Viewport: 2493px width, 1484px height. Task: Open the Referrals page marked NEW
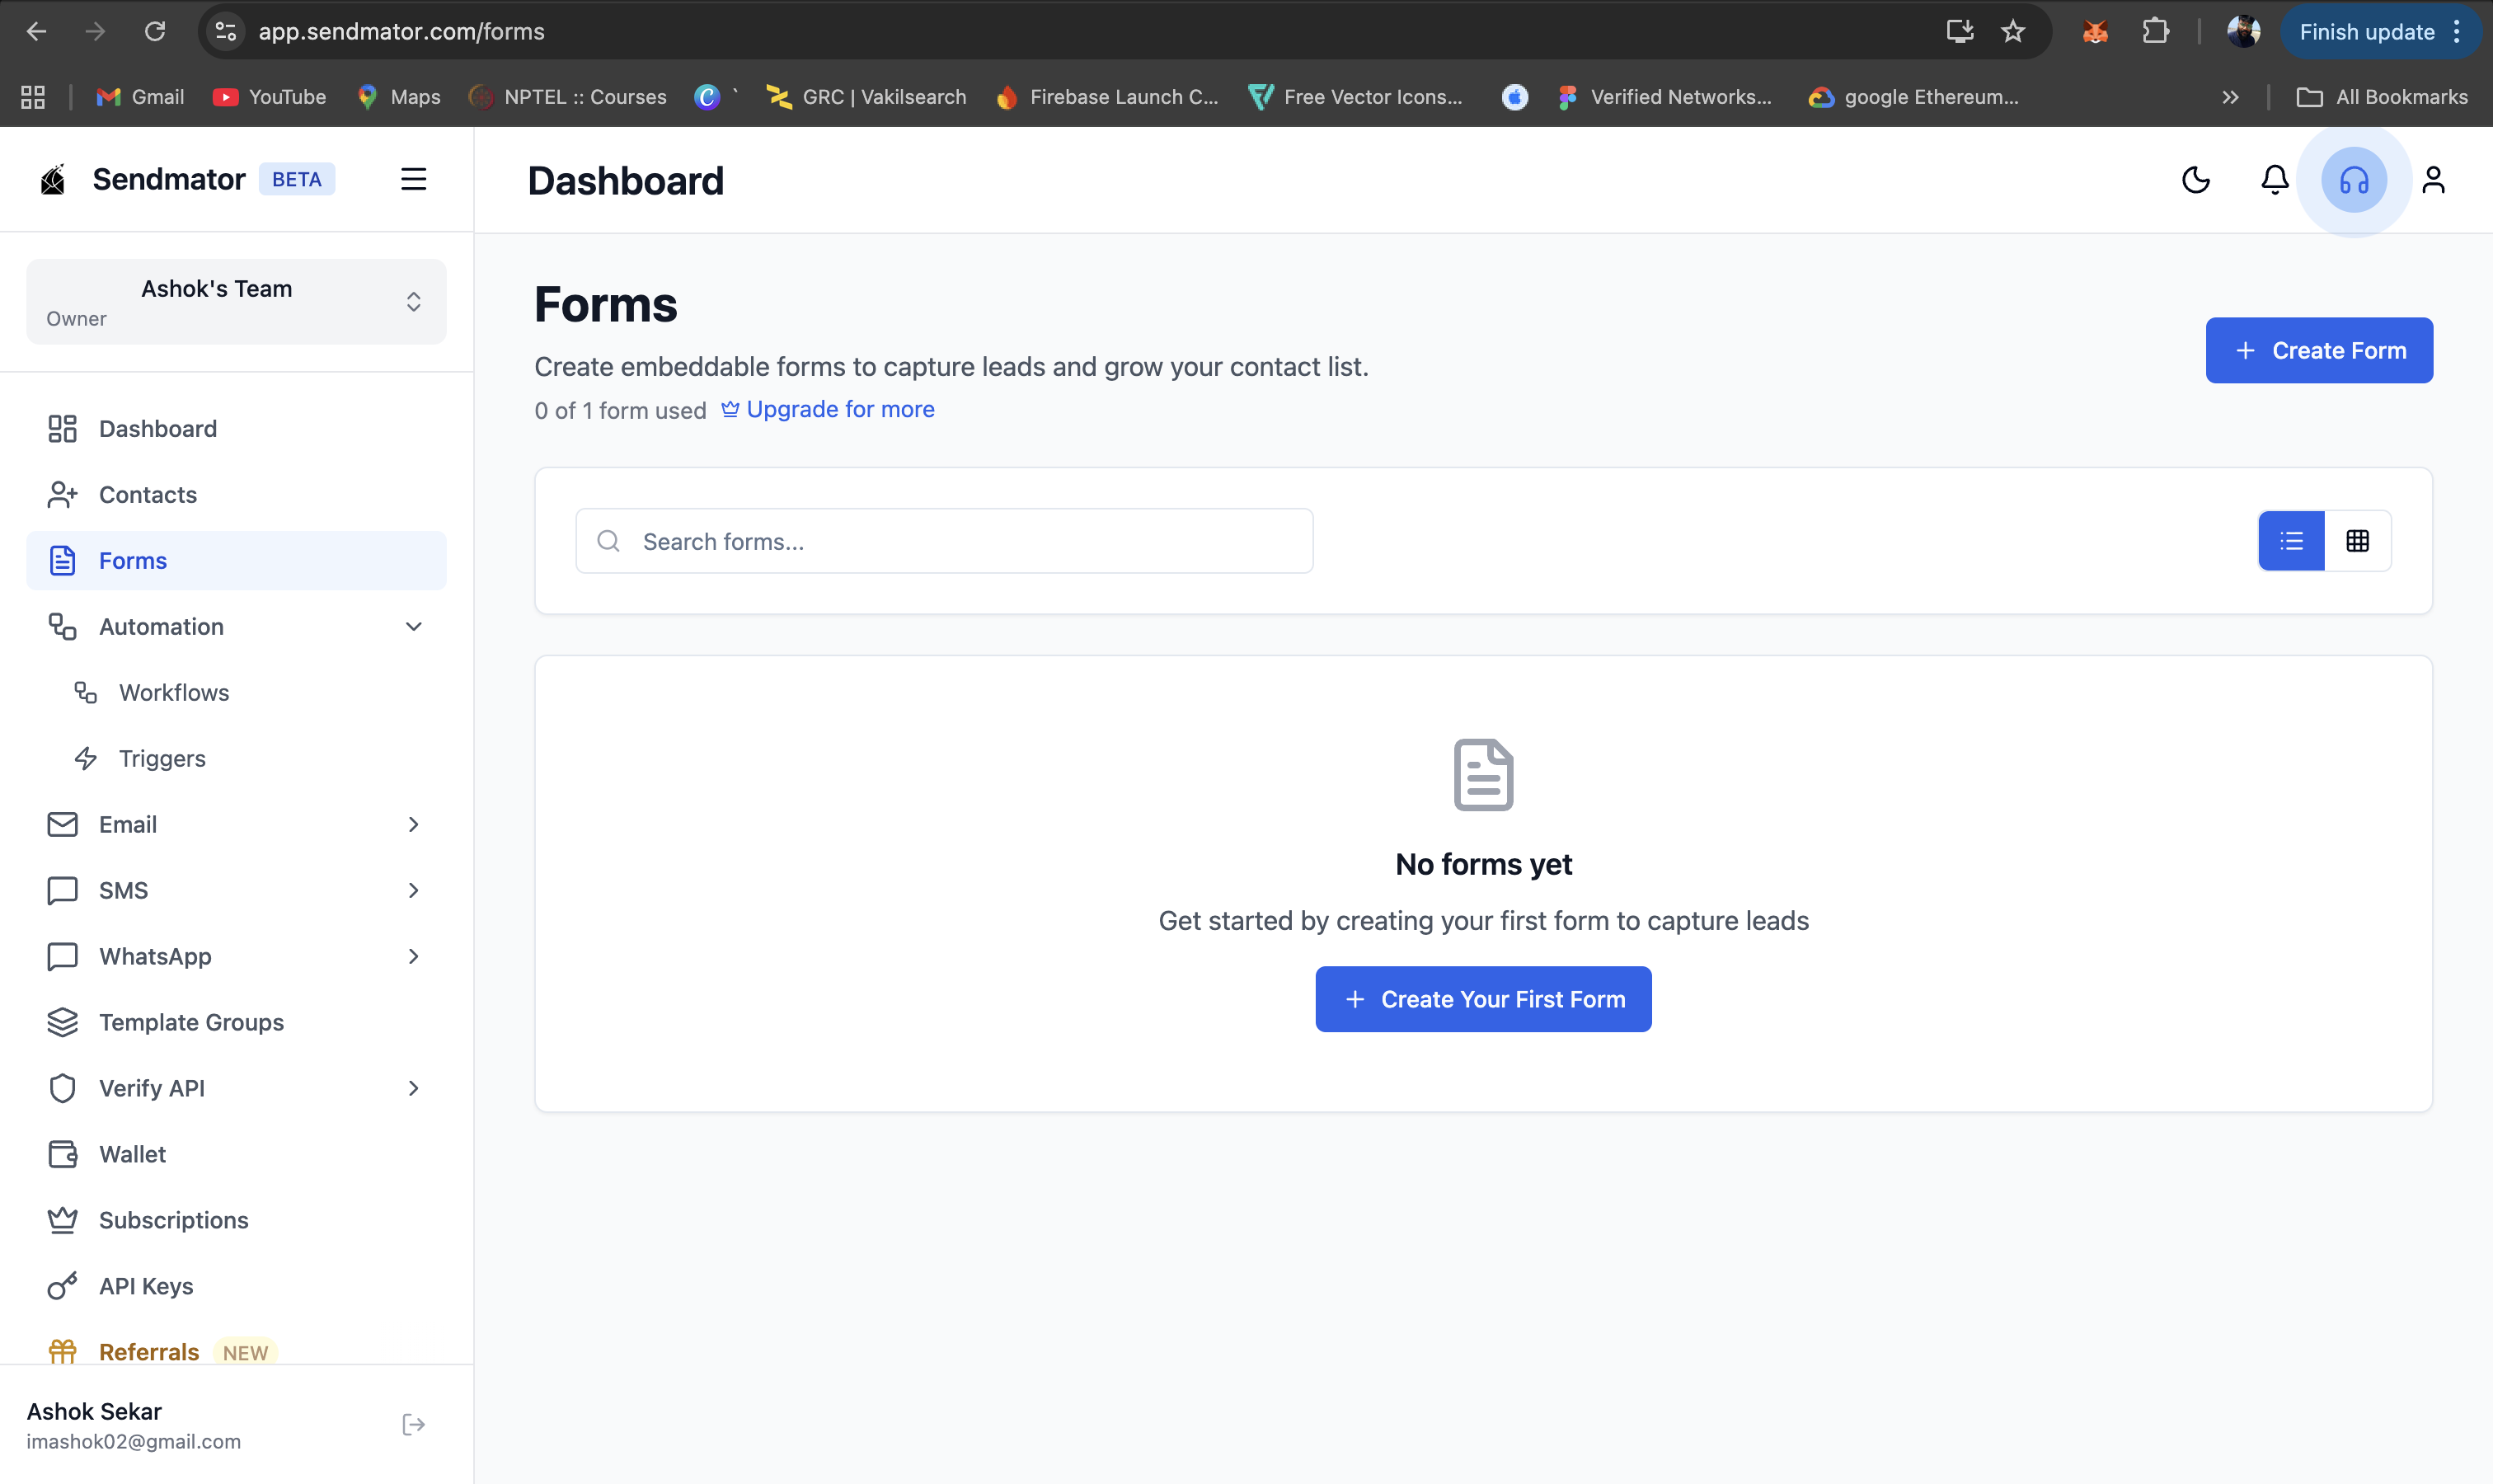pos(148,1351)
